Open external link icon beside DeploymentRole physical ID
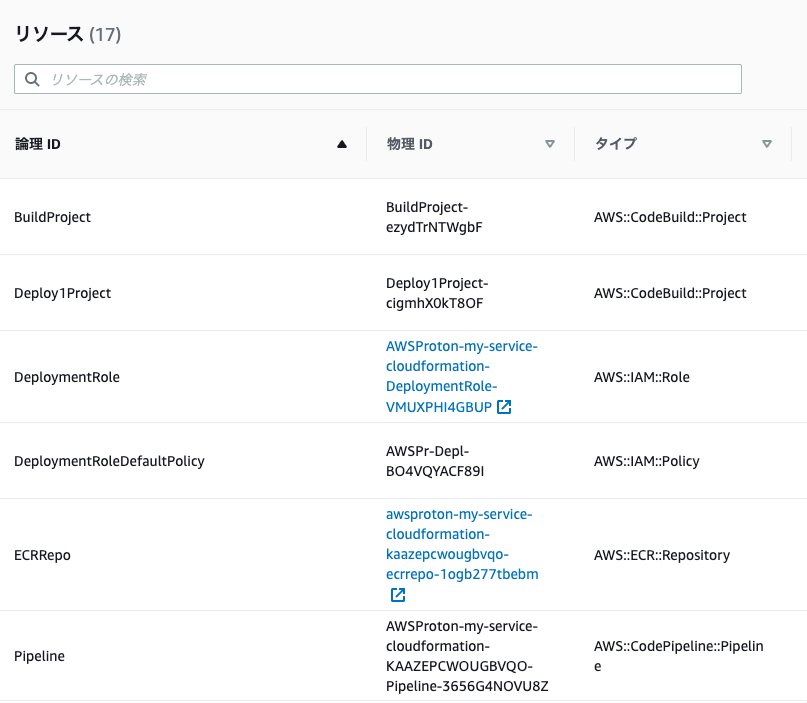The height and width of the screenshot is (703, 807). (504, 407)
